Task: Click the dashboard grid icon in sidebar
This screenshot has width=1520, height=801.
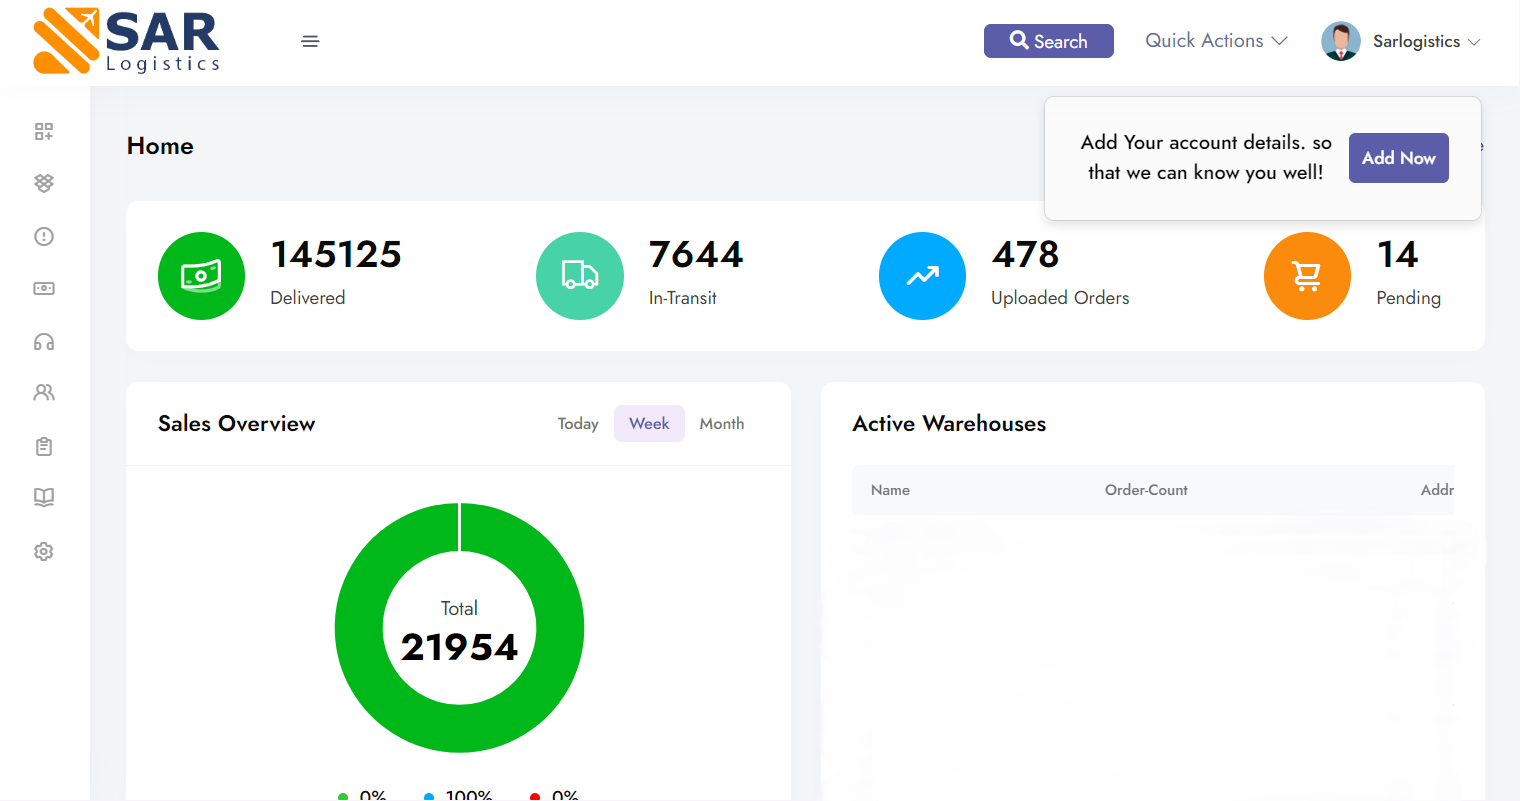Action: tap(44, 131)
